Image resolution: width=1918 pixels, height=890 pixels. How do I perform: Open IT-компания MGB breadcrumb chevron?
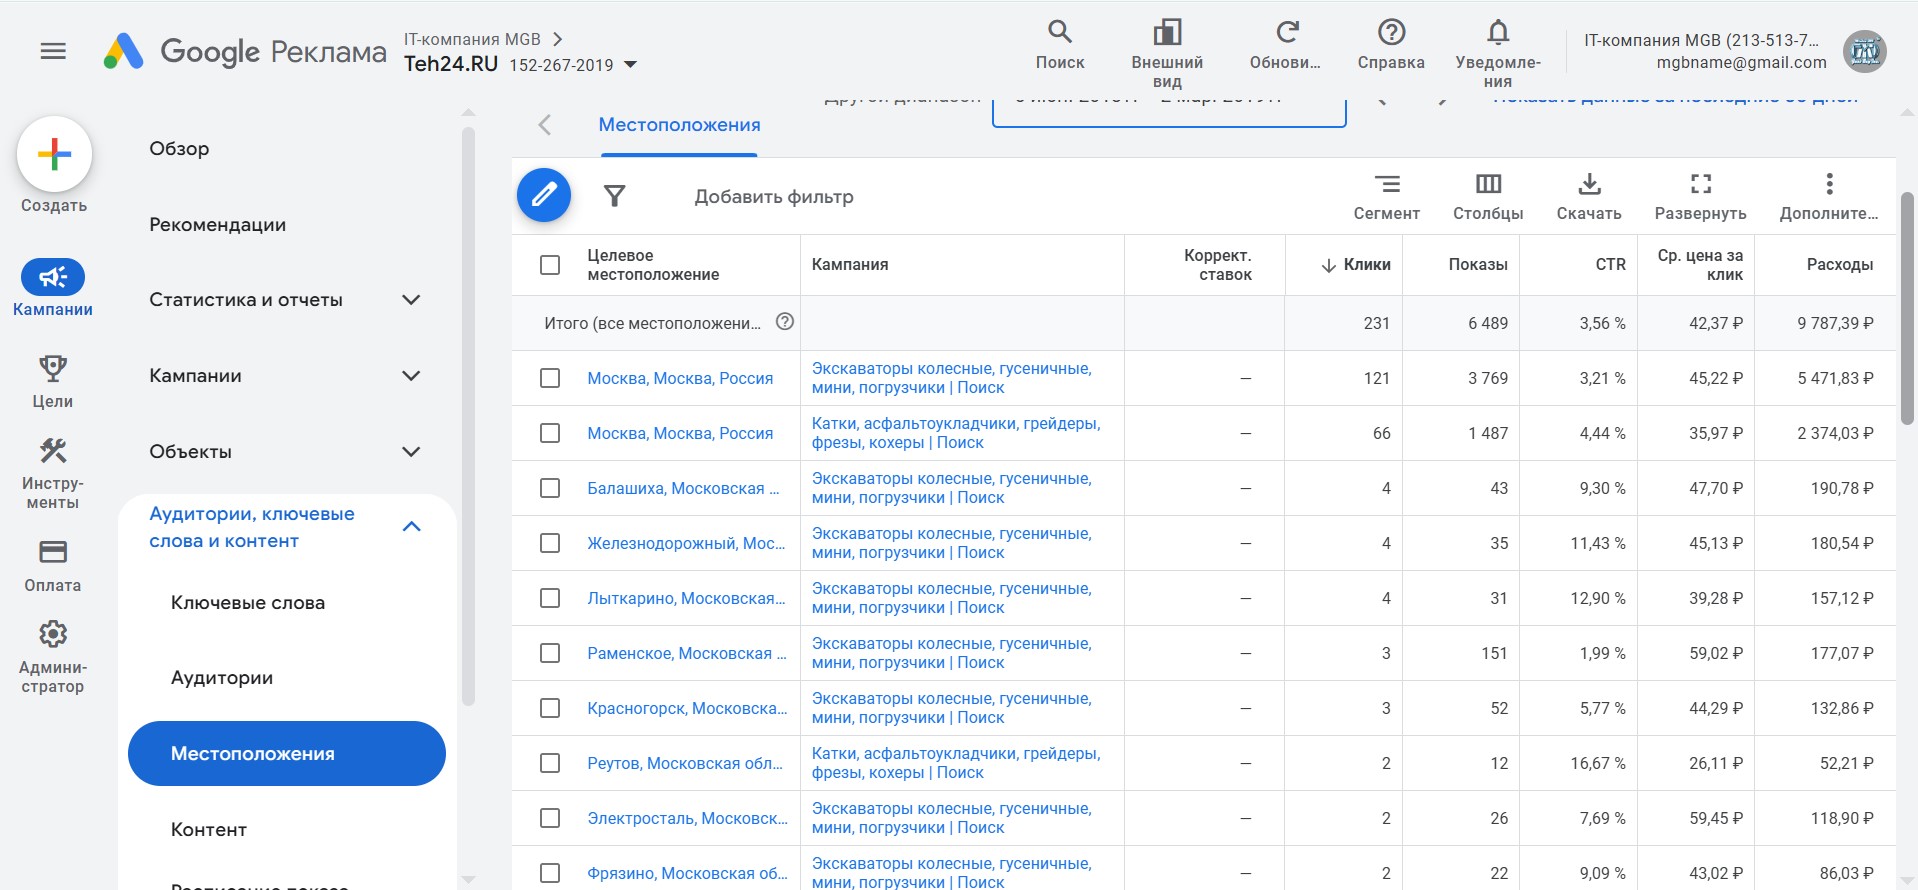[x=558, y=39]
